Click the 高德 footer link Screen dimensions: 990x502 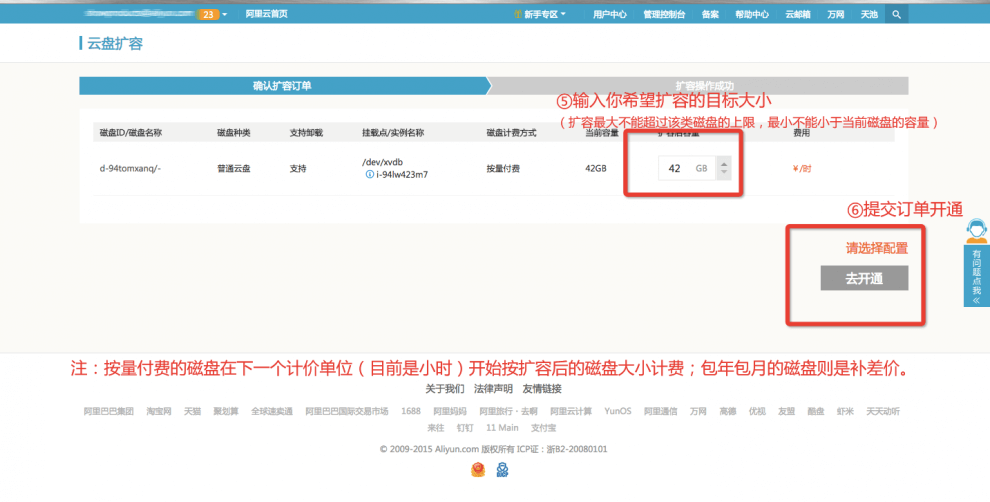click(728, 412)
